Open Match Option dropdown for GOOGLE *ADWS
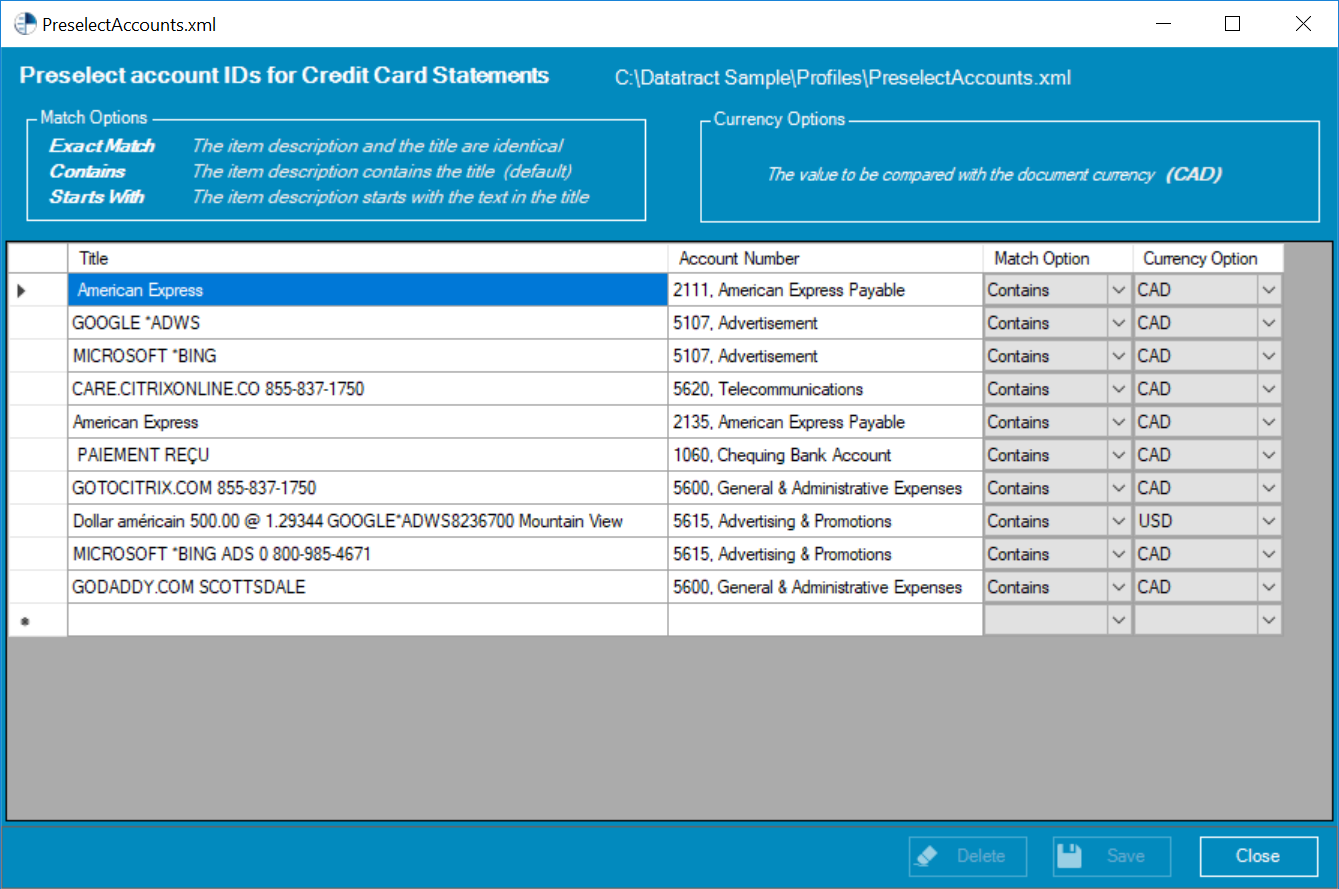 [1118, 323]
